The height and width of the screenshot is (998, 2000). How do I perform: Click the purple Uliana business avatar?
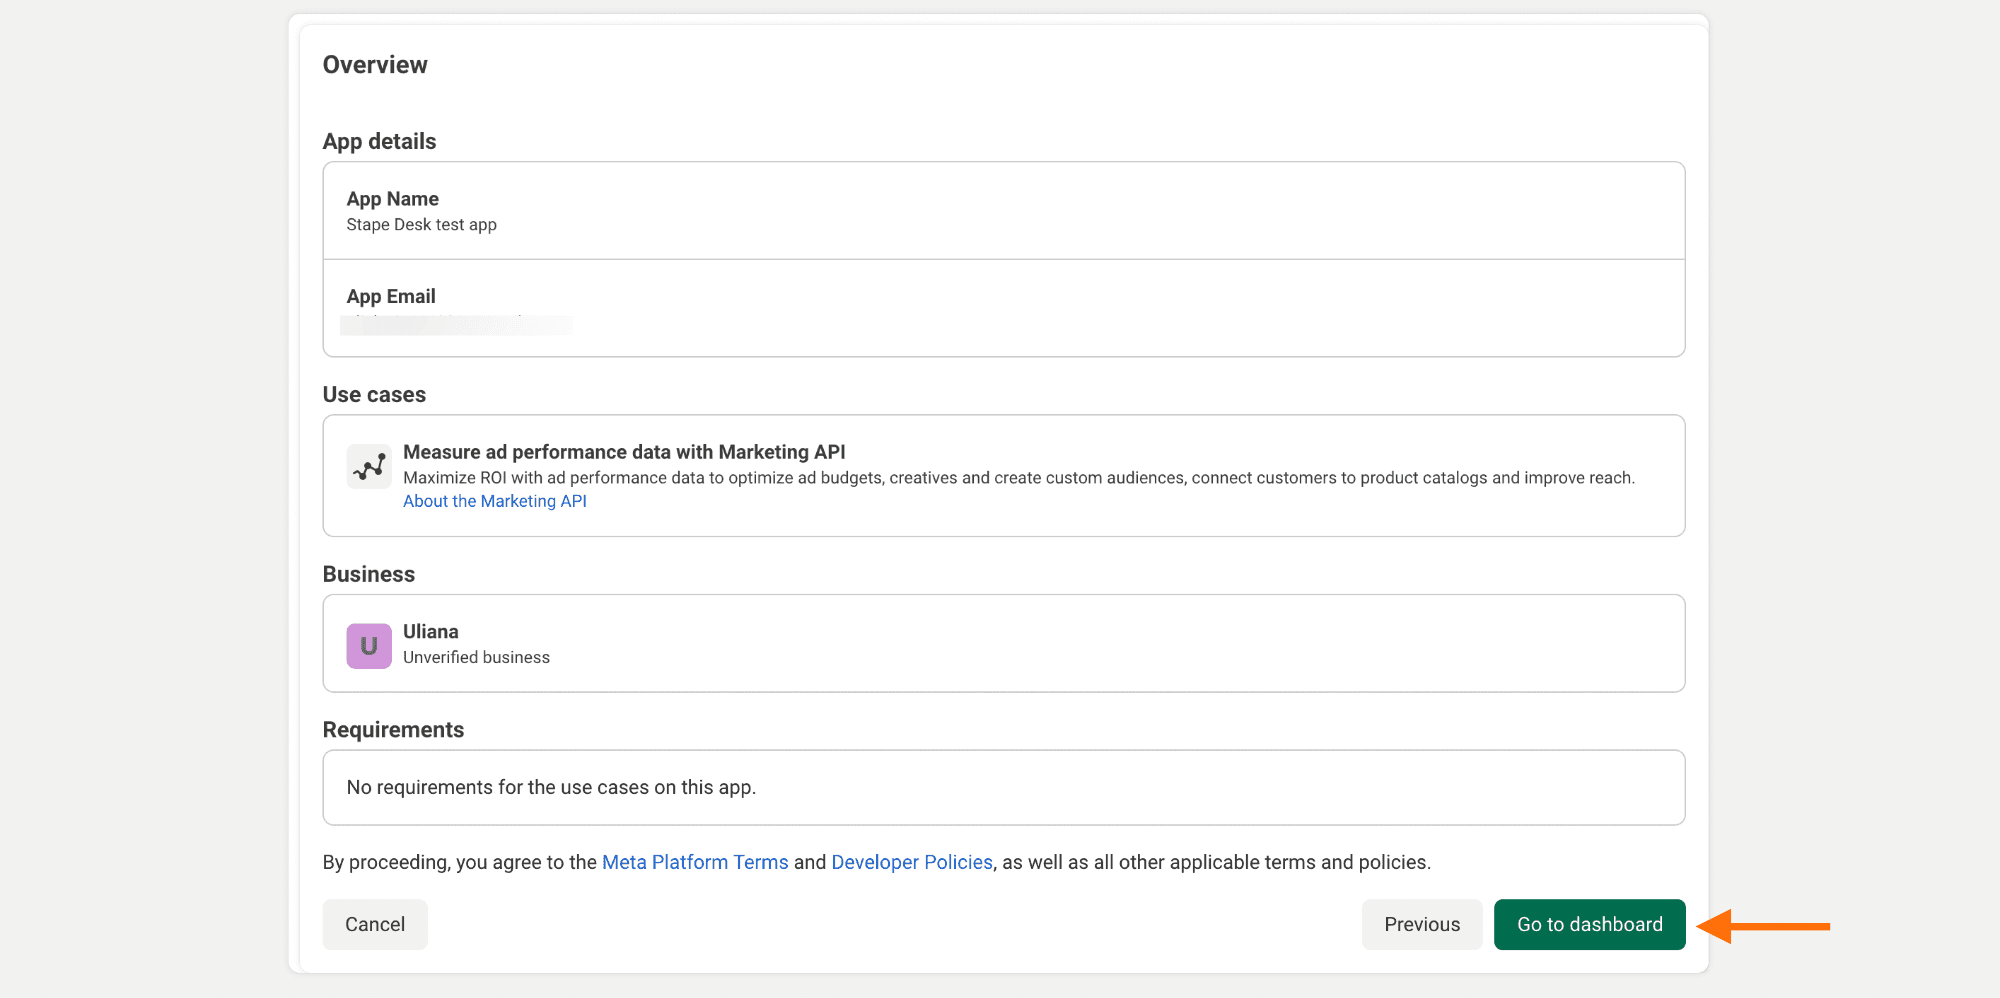(x=368, y=645)
